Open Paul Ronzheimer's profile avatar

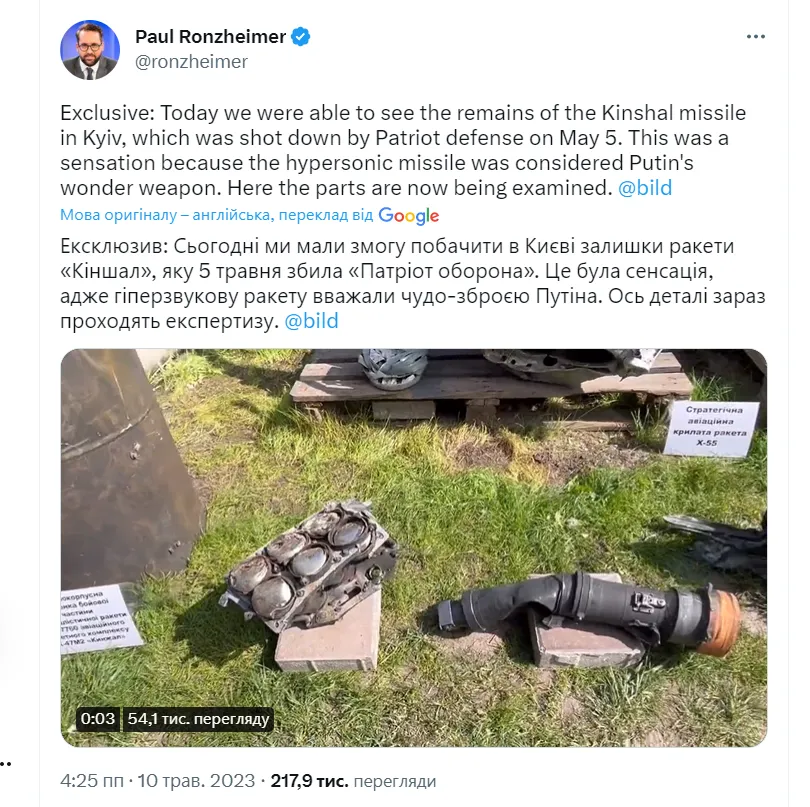90,50
